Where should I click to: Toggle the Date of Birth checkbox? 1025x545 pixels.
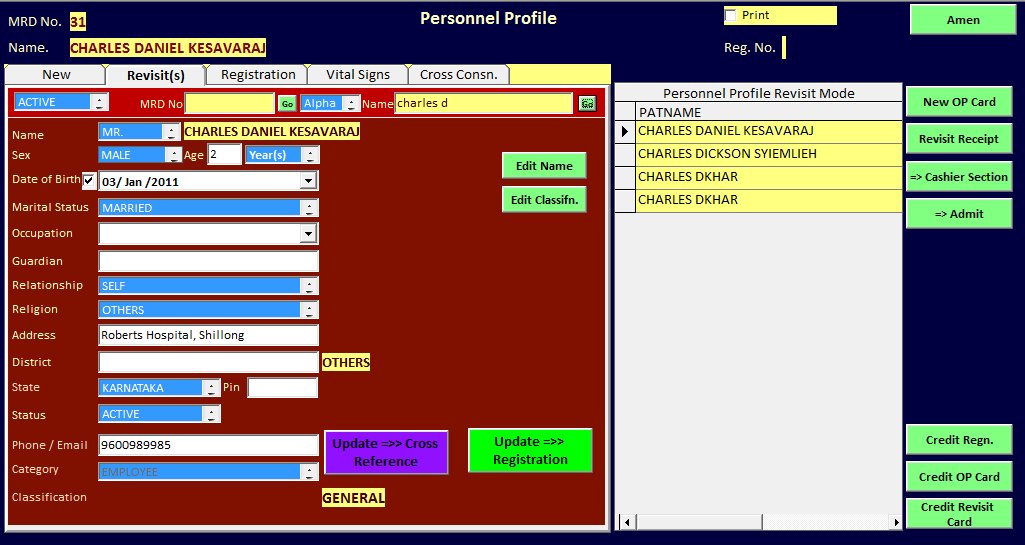pyautogui.click(x=89, y=180)
